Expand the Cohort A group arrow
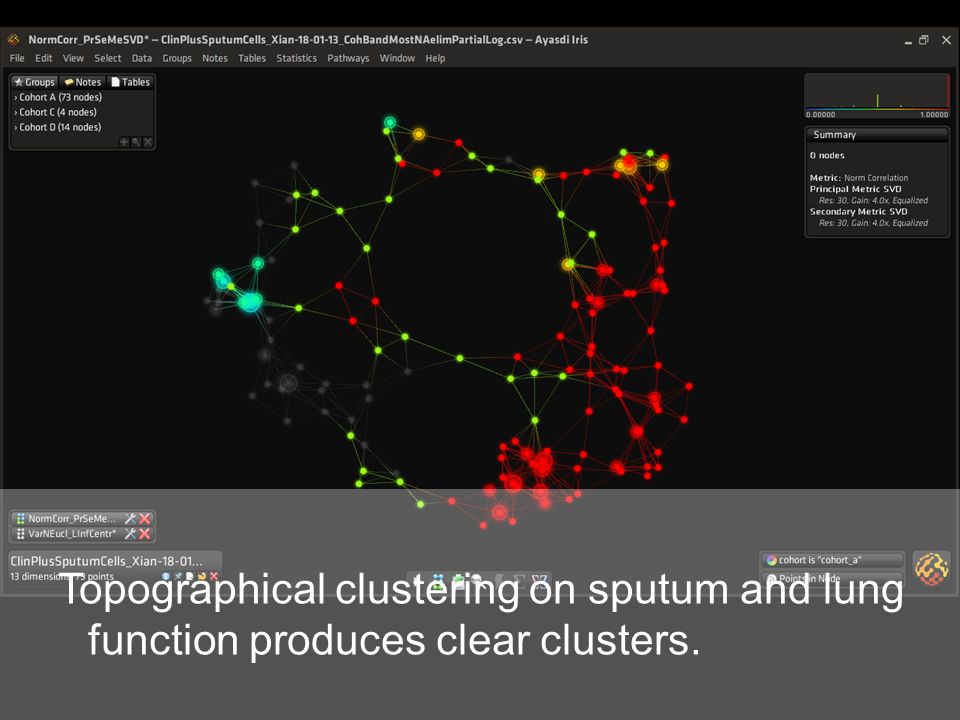960x720 pixels. (x=15, y=97)
